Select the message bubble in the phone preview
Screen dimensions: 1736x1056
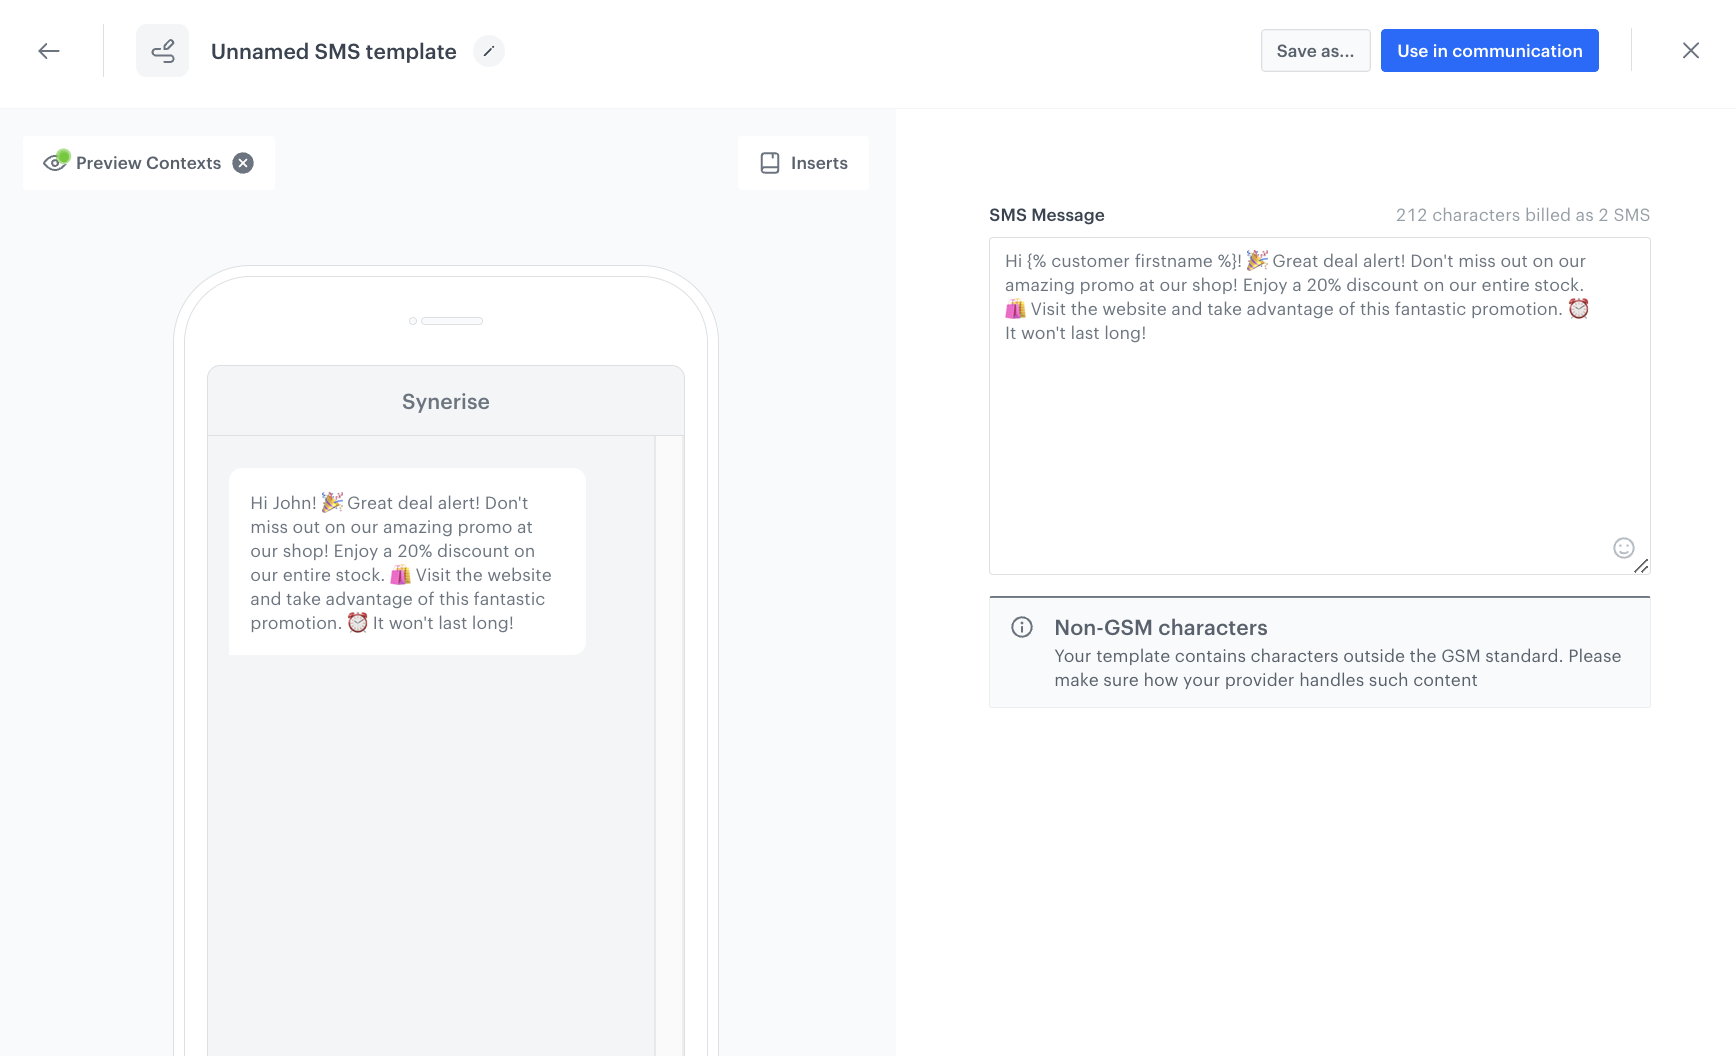pos(406,561)
